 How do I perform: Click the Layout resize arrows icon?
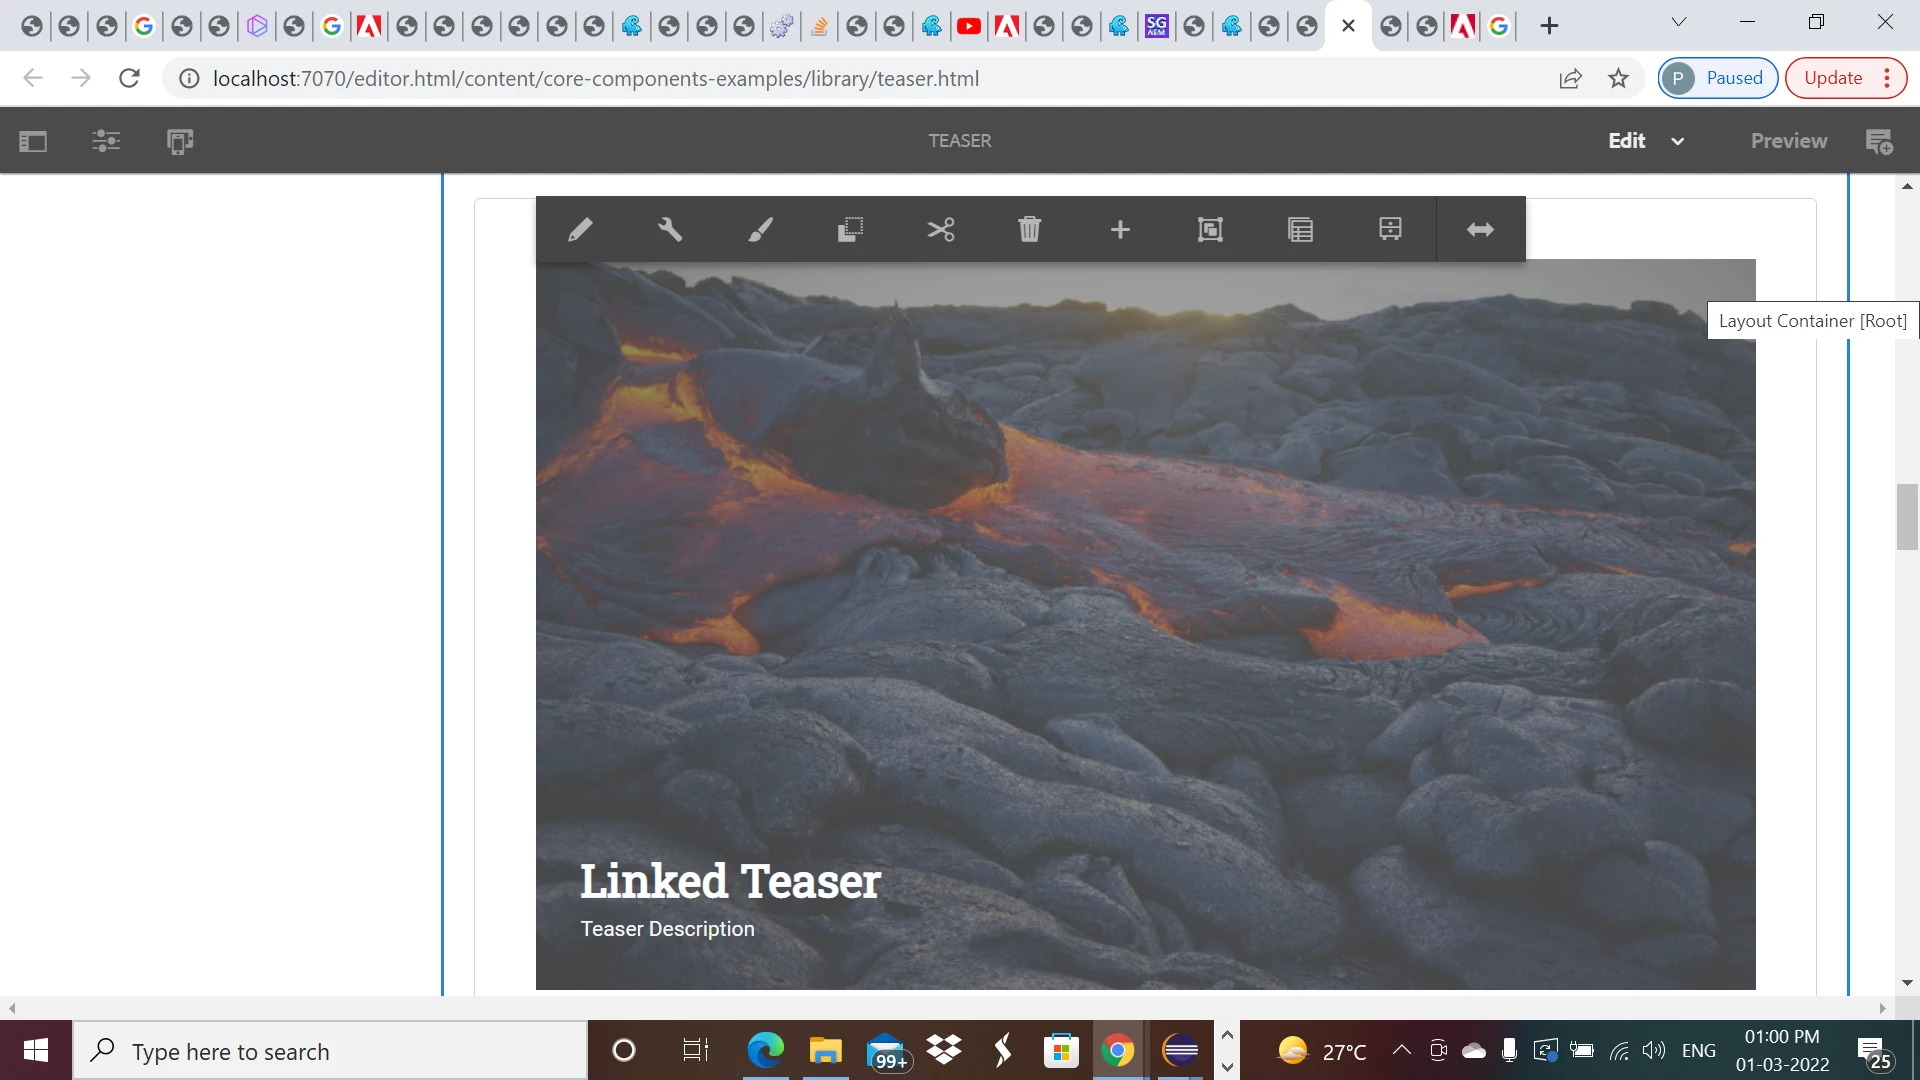coord(1480,230)
